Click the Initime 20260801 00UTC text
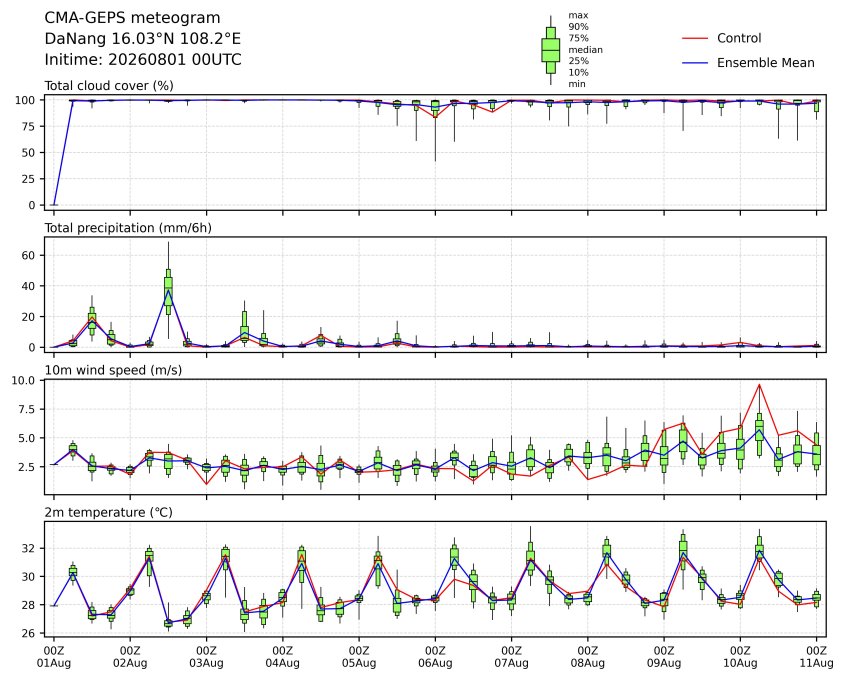This screenshot has height=680, width=845. [143, 59]
